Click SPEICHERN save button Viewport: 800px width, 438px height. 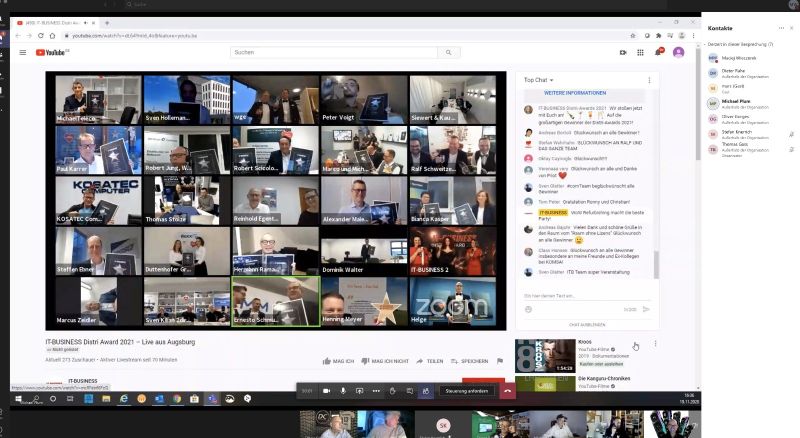[469, 361]
